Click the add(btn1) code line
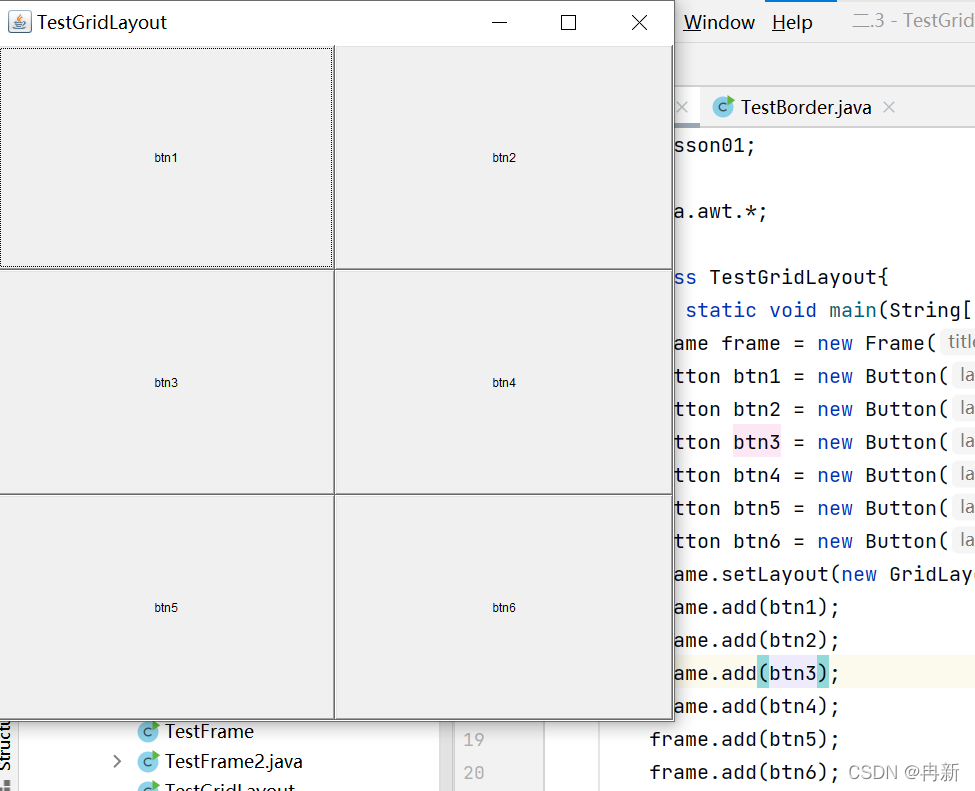 [x=757, y=607]
